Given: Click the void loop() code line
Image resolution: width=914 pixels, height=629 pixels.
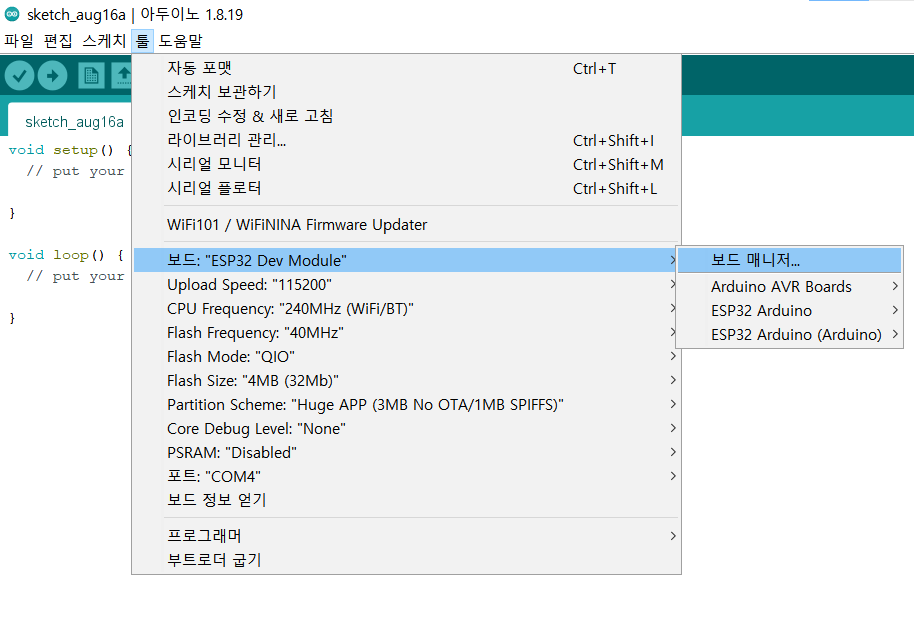Looking at the screenshot, I should 66,255.
